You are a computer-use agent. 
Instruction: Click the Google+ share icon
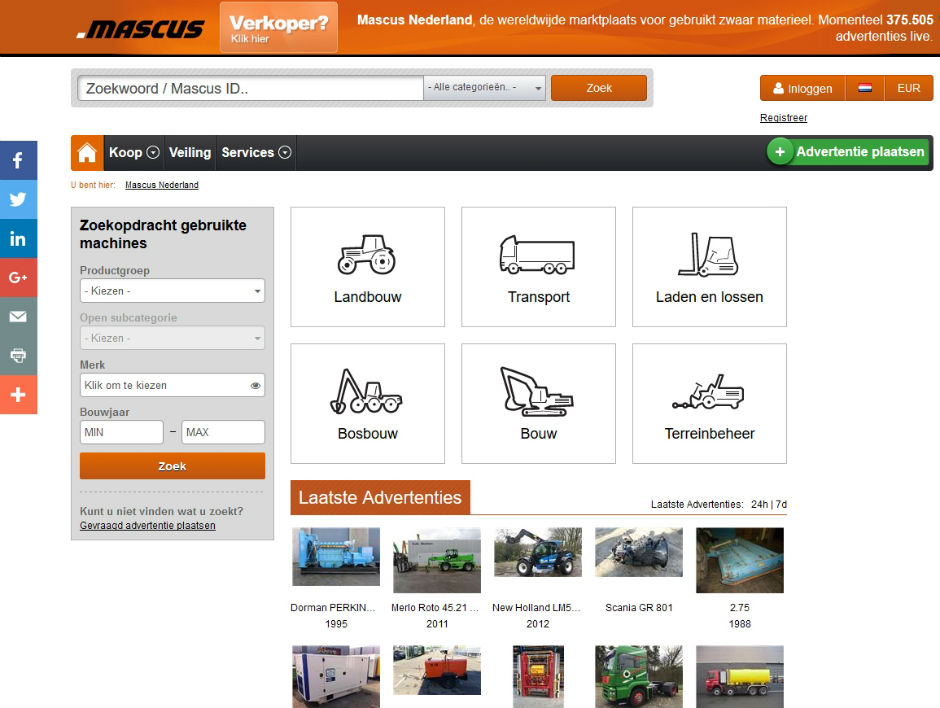pos(18,277)
